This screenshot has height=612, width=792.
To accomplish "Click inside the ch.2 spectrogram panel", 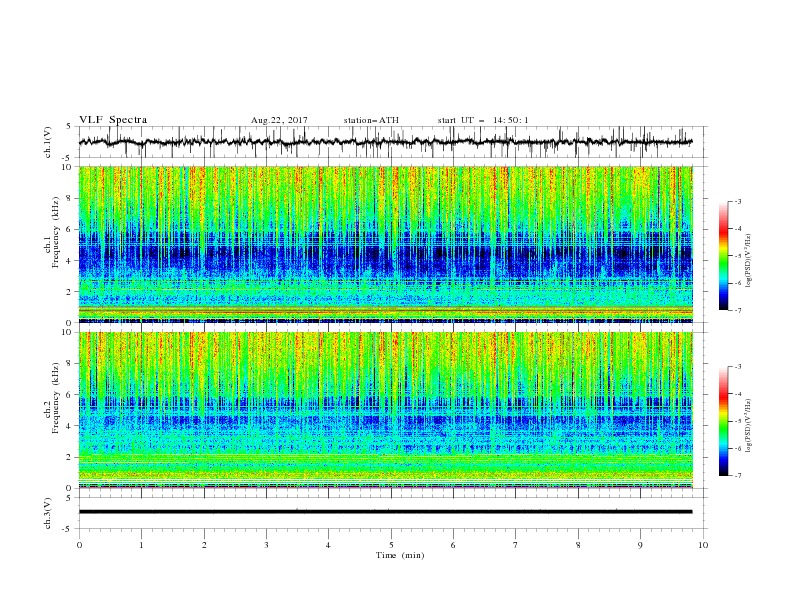I will point(385,410).
